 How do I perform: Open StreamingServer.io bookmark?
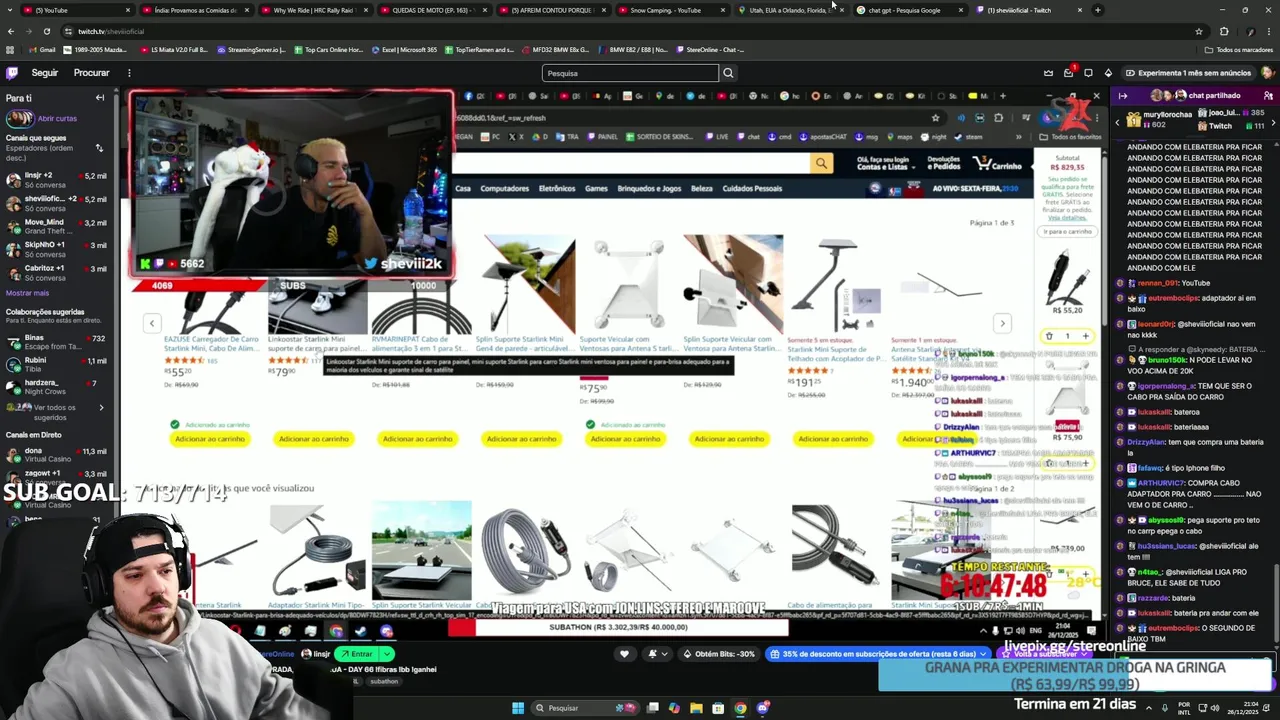[250, 50]
